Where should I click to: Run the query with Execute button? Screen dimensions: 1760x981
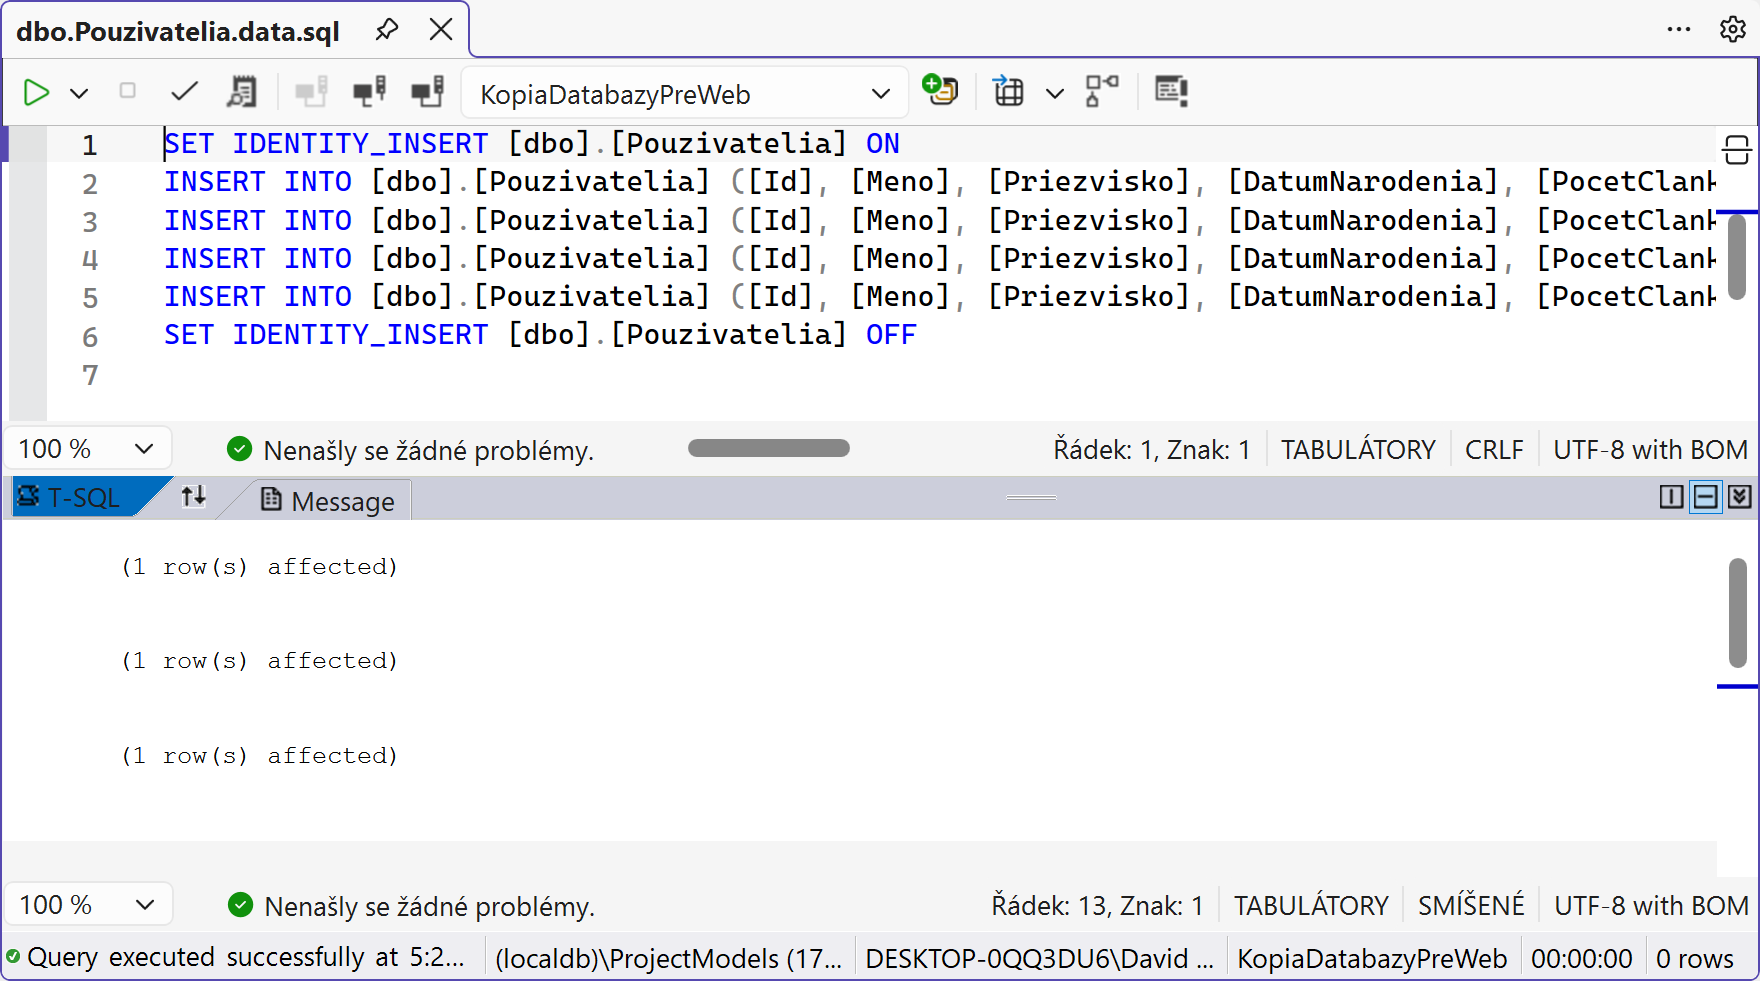(x=37, y=93)
